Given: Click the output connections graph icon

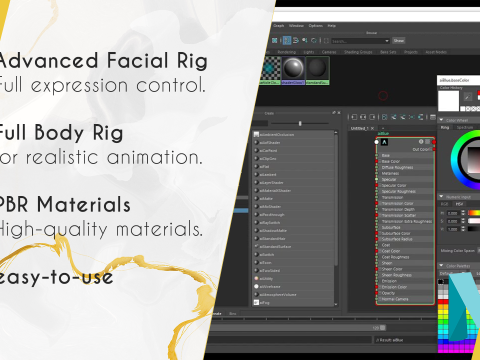Looking at the screenshot, I should coord(372,117).
